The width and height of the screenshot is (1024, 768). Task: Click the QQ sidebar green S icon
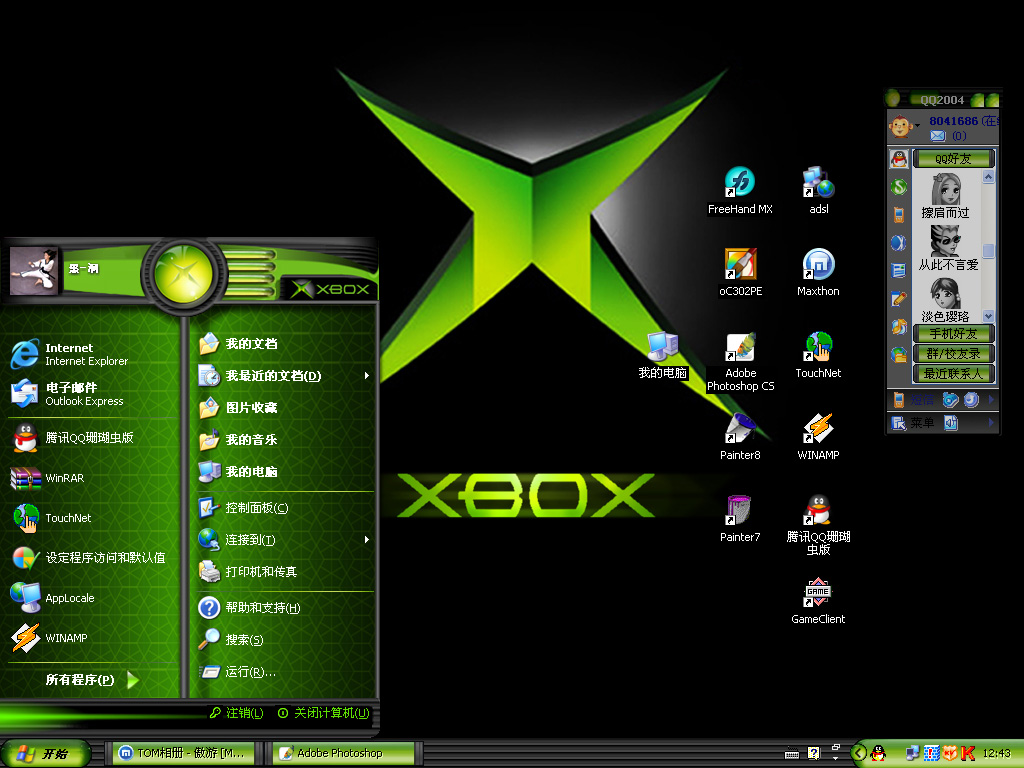pos(899,187)
